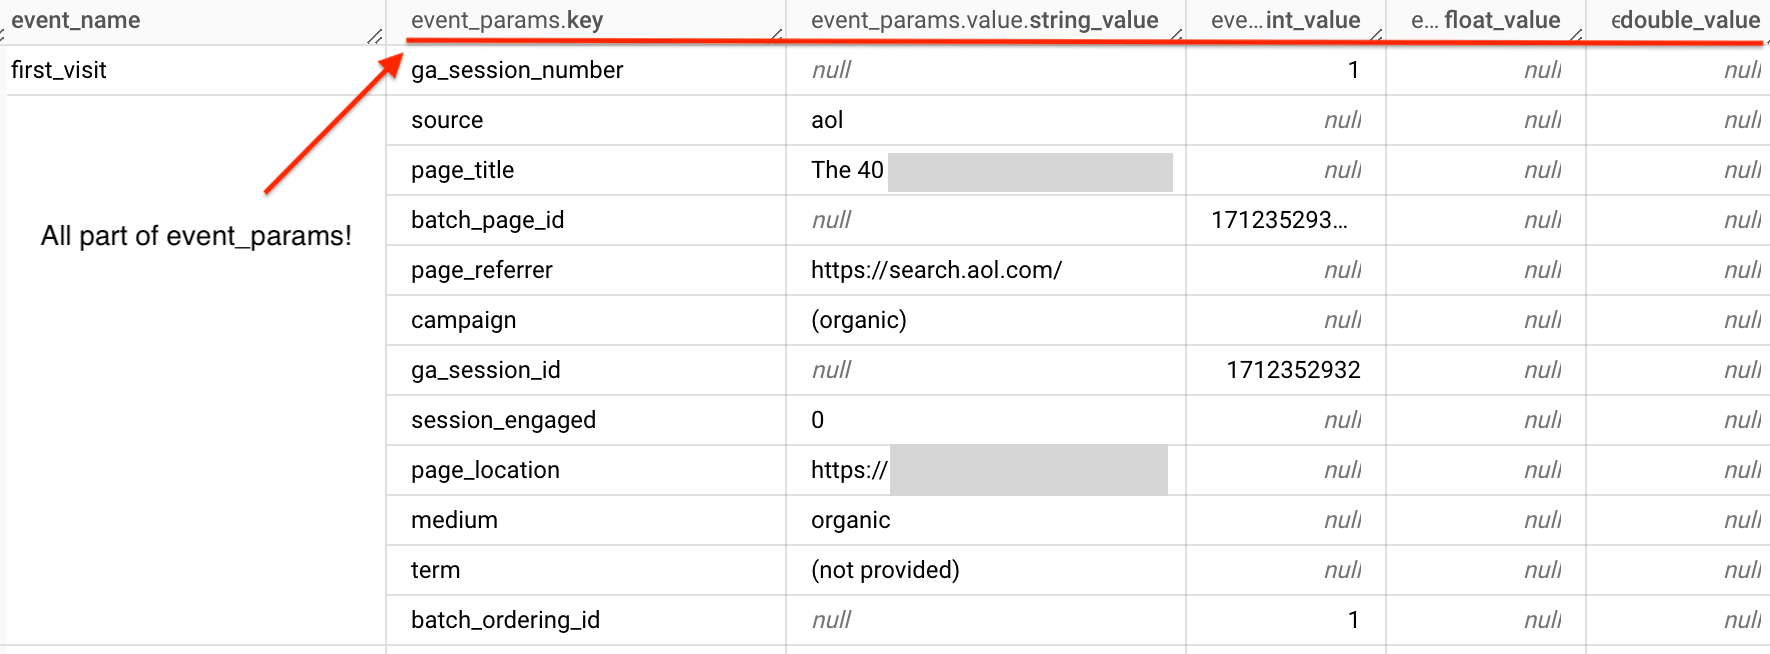The image size is (1770, 654).
Task: Click the ga_session_number key cell
Action: click(x=517, y=70)
